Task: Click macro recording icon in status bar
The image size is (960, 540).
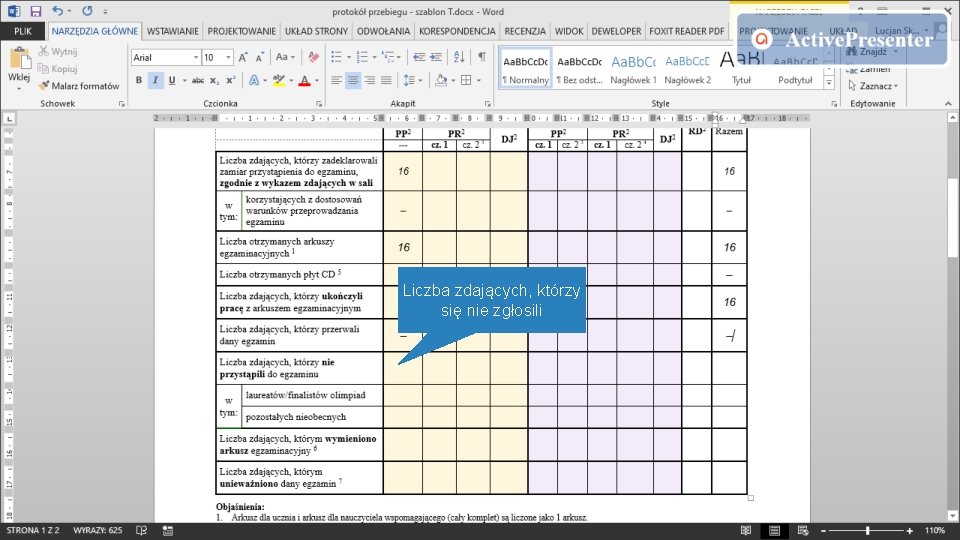Action: coord(168,531)
